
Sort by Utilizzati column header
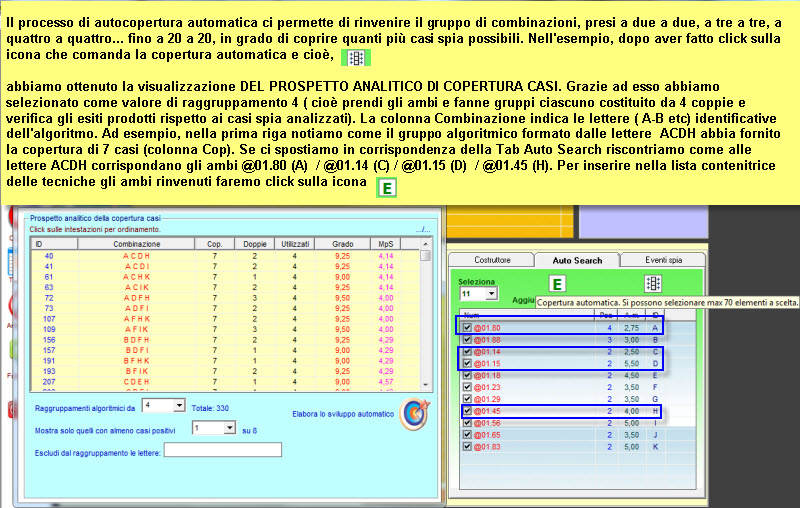pyautogui.click(x=295, y=244)
